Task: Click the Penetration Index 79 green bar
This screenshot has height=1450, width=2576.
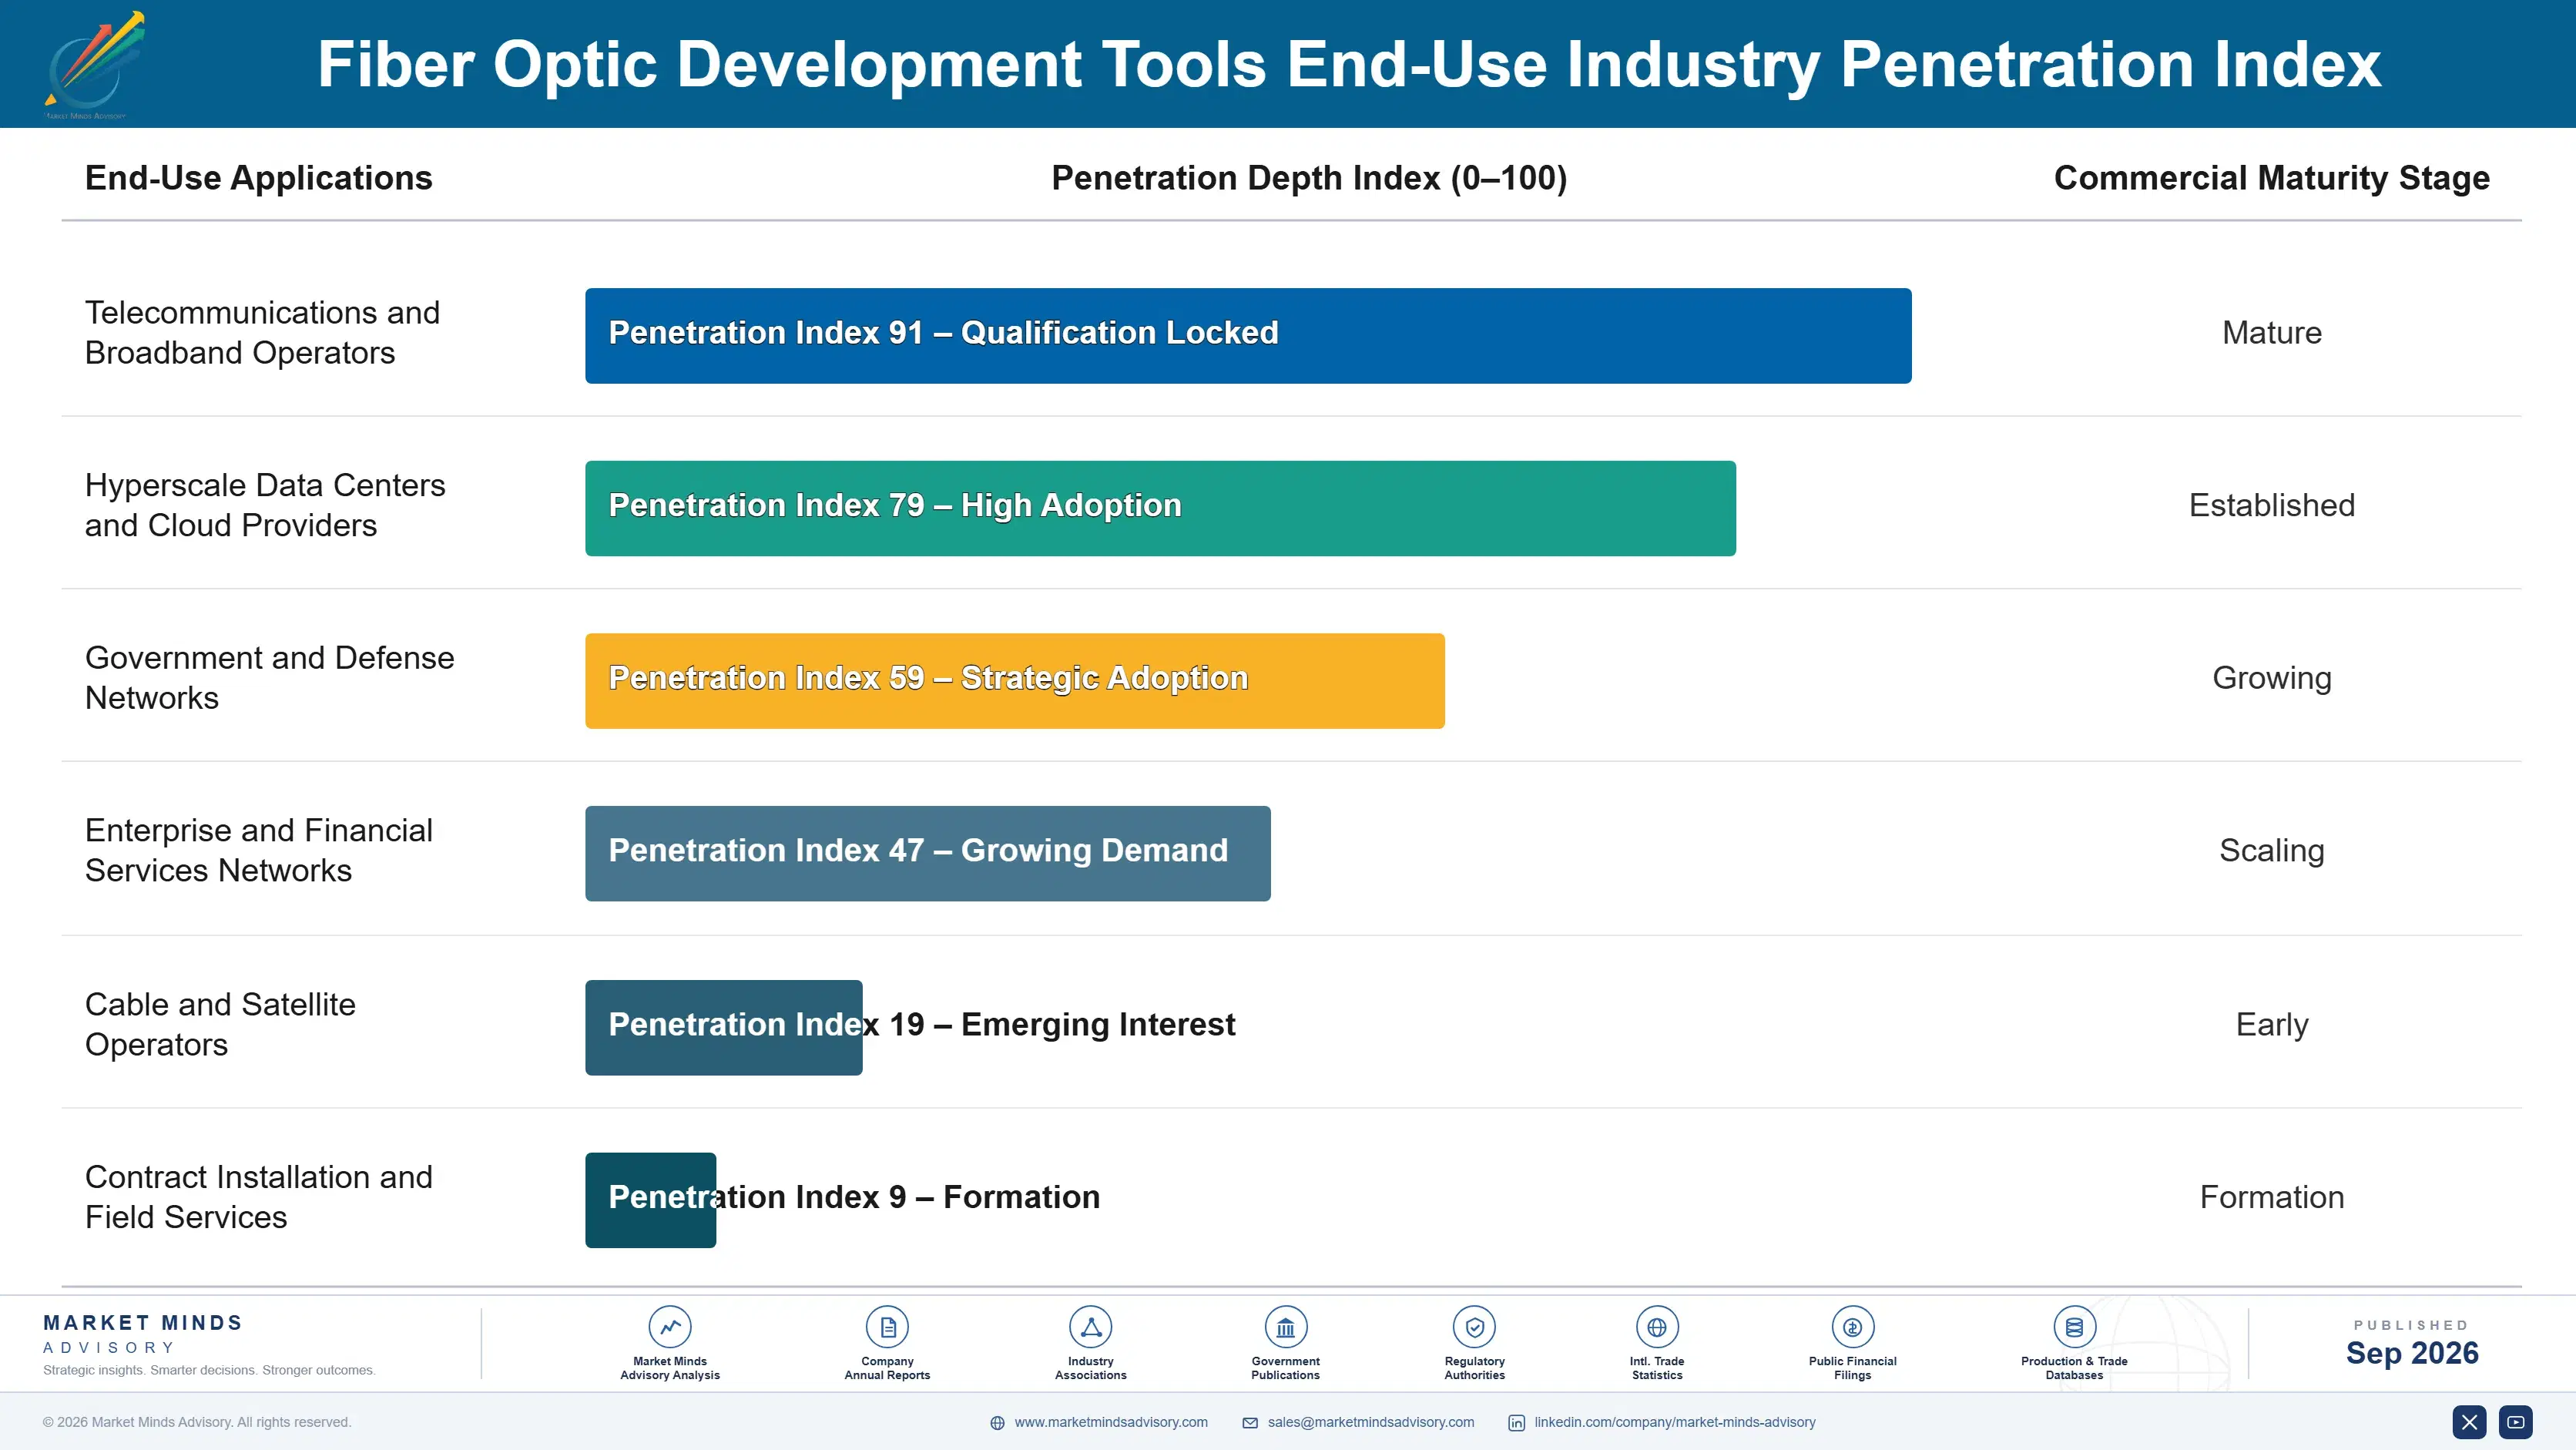Action: tap(1160, 508)
